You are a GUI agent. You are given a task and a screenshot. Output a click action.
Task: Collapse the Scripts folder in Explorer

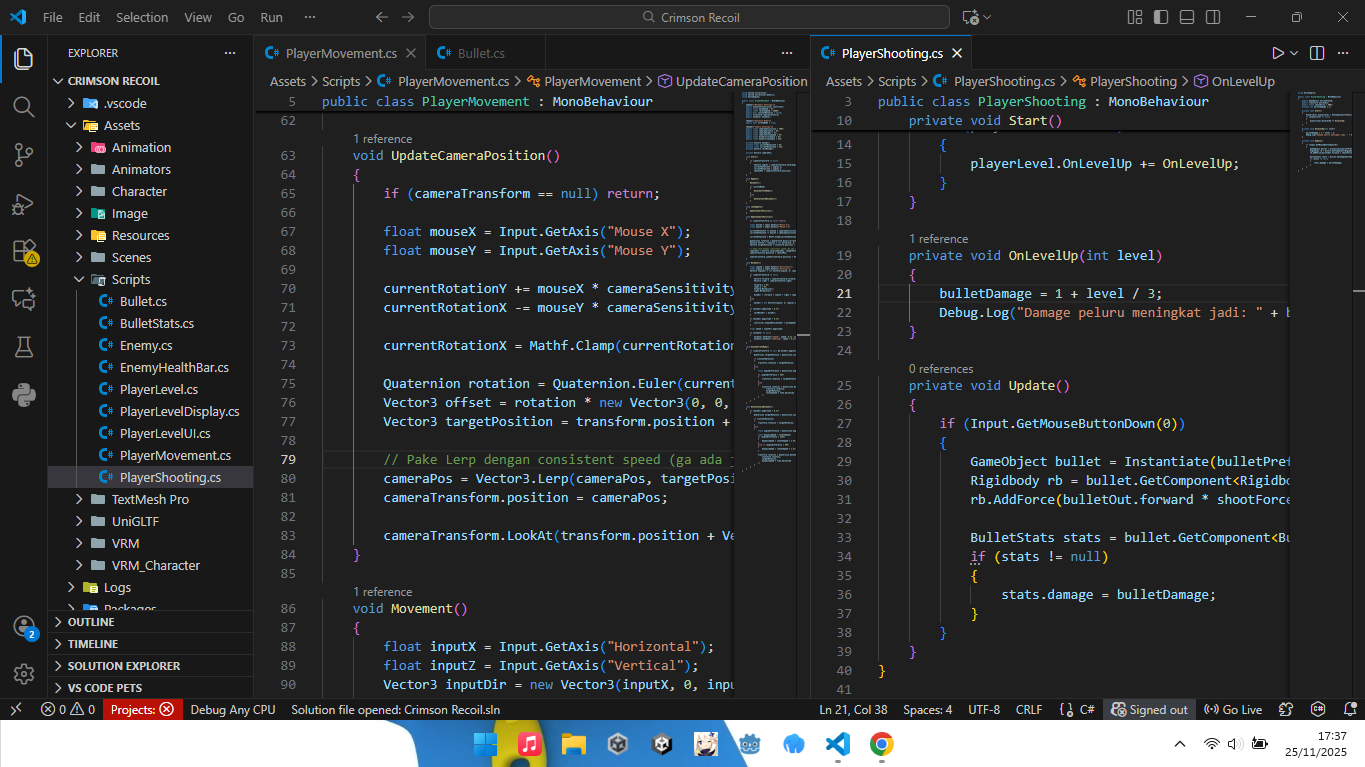130,279
